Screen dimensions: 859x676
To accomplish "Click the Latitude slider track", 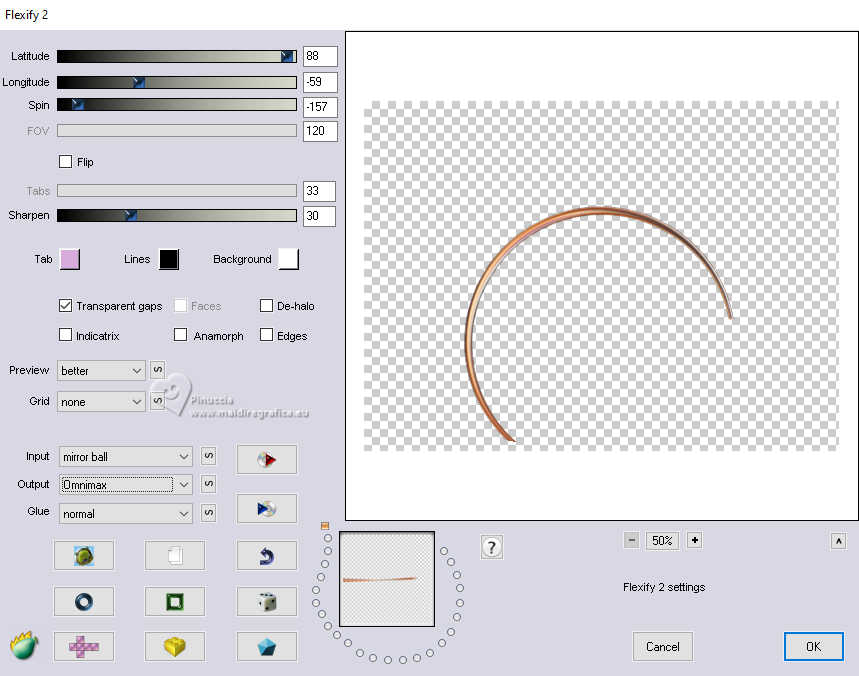I will click(x=177, y=56).
